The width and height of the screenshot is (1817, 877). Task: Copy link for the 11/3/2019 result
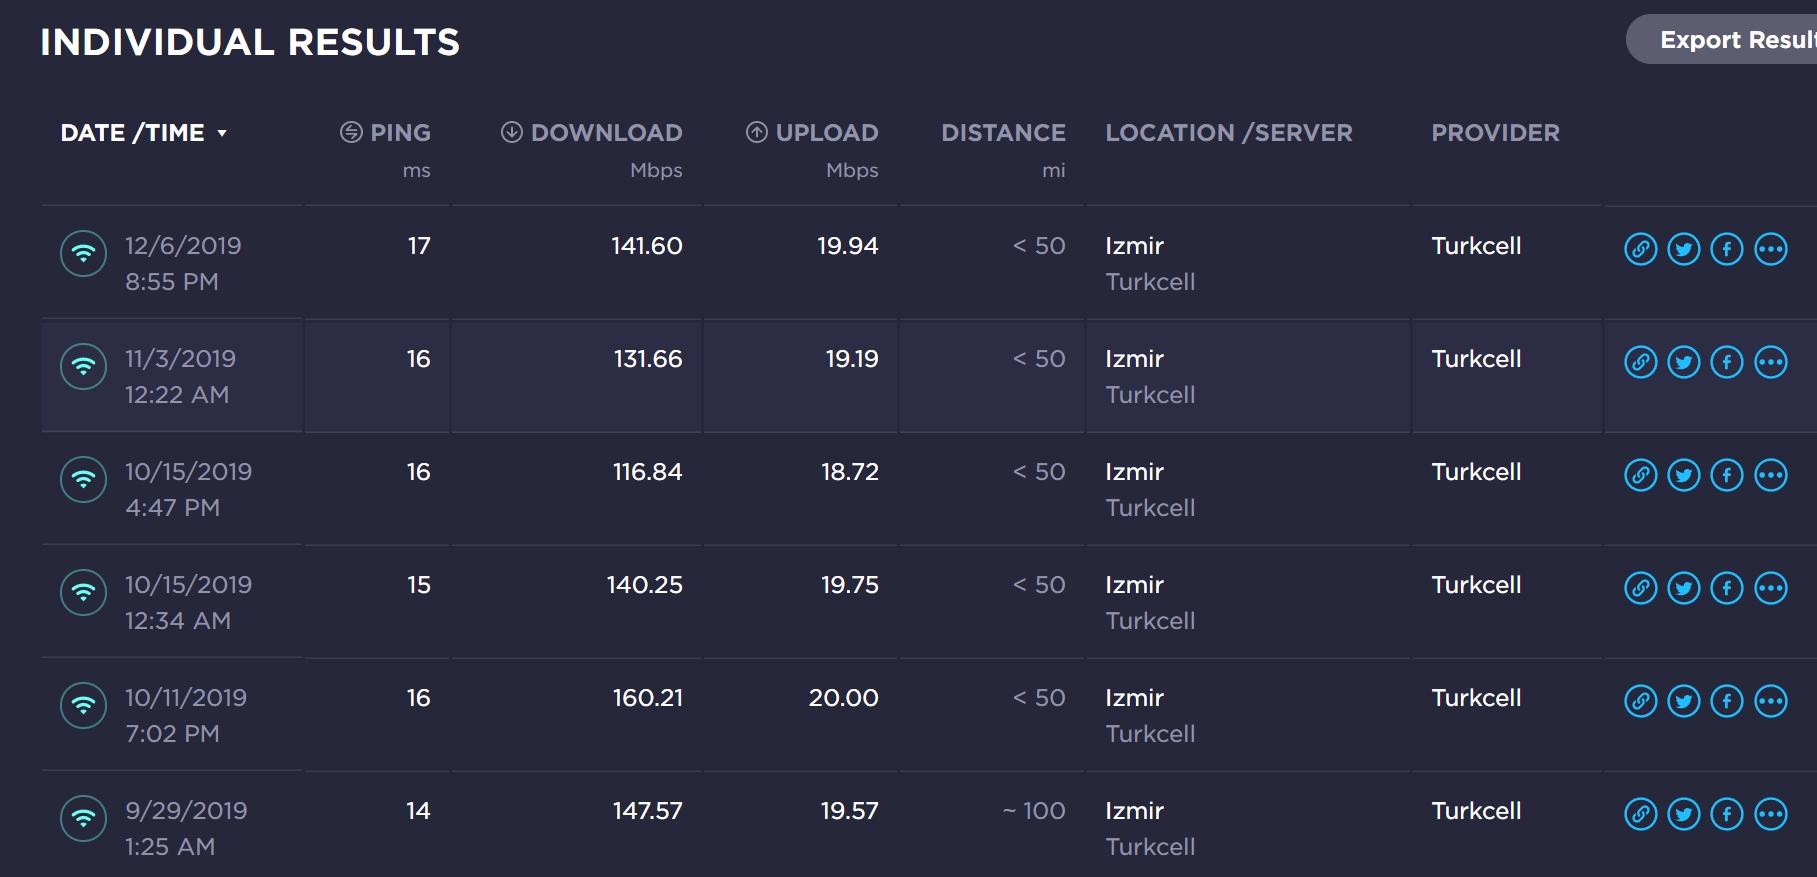point(1640,362)
